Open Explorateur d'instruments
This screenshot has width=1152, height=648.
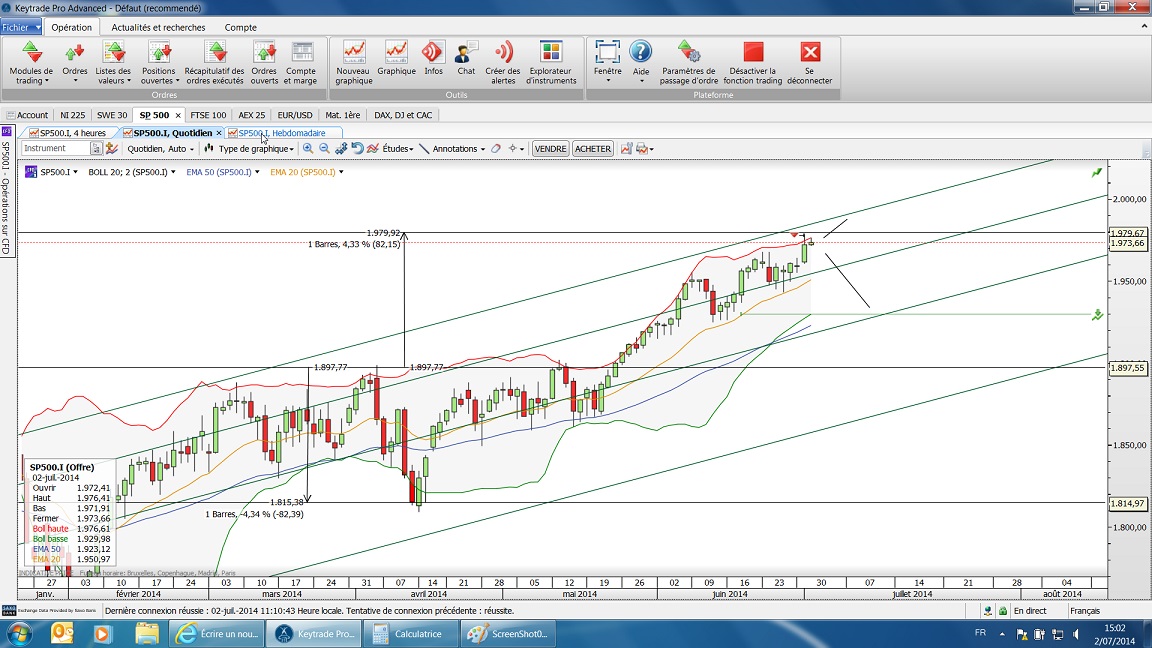pos(551,63)
